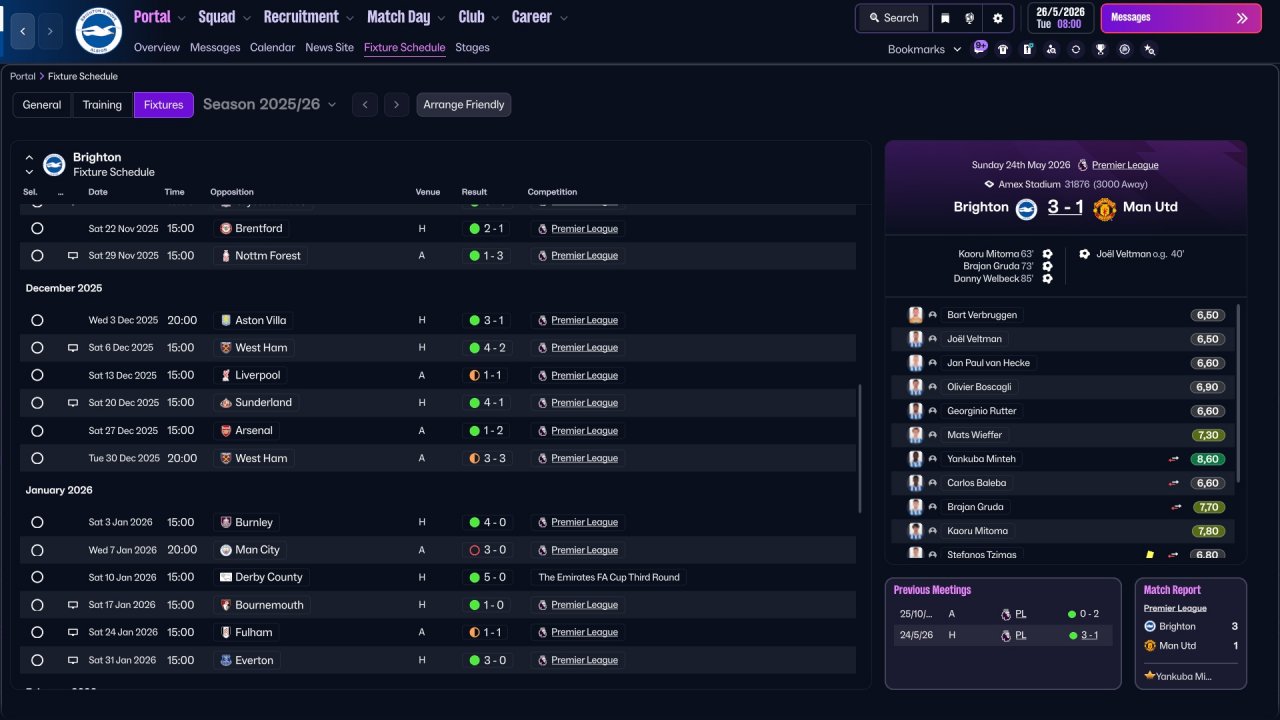Open Premier League link in match header
The image size is (1280, 720).
tap(1125, 165)
